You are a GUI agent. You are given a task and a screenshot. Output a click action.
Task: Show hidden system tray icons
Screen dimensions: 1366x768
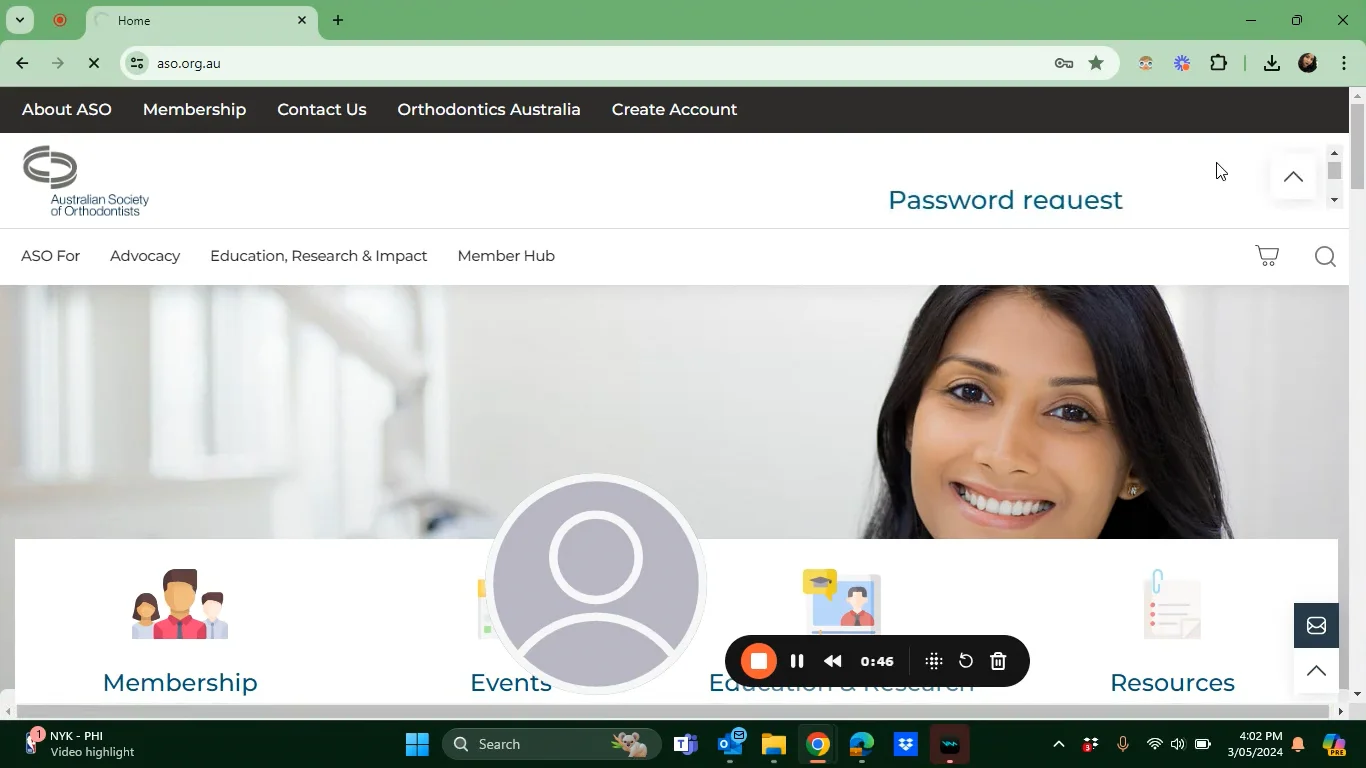point(1058,744)
